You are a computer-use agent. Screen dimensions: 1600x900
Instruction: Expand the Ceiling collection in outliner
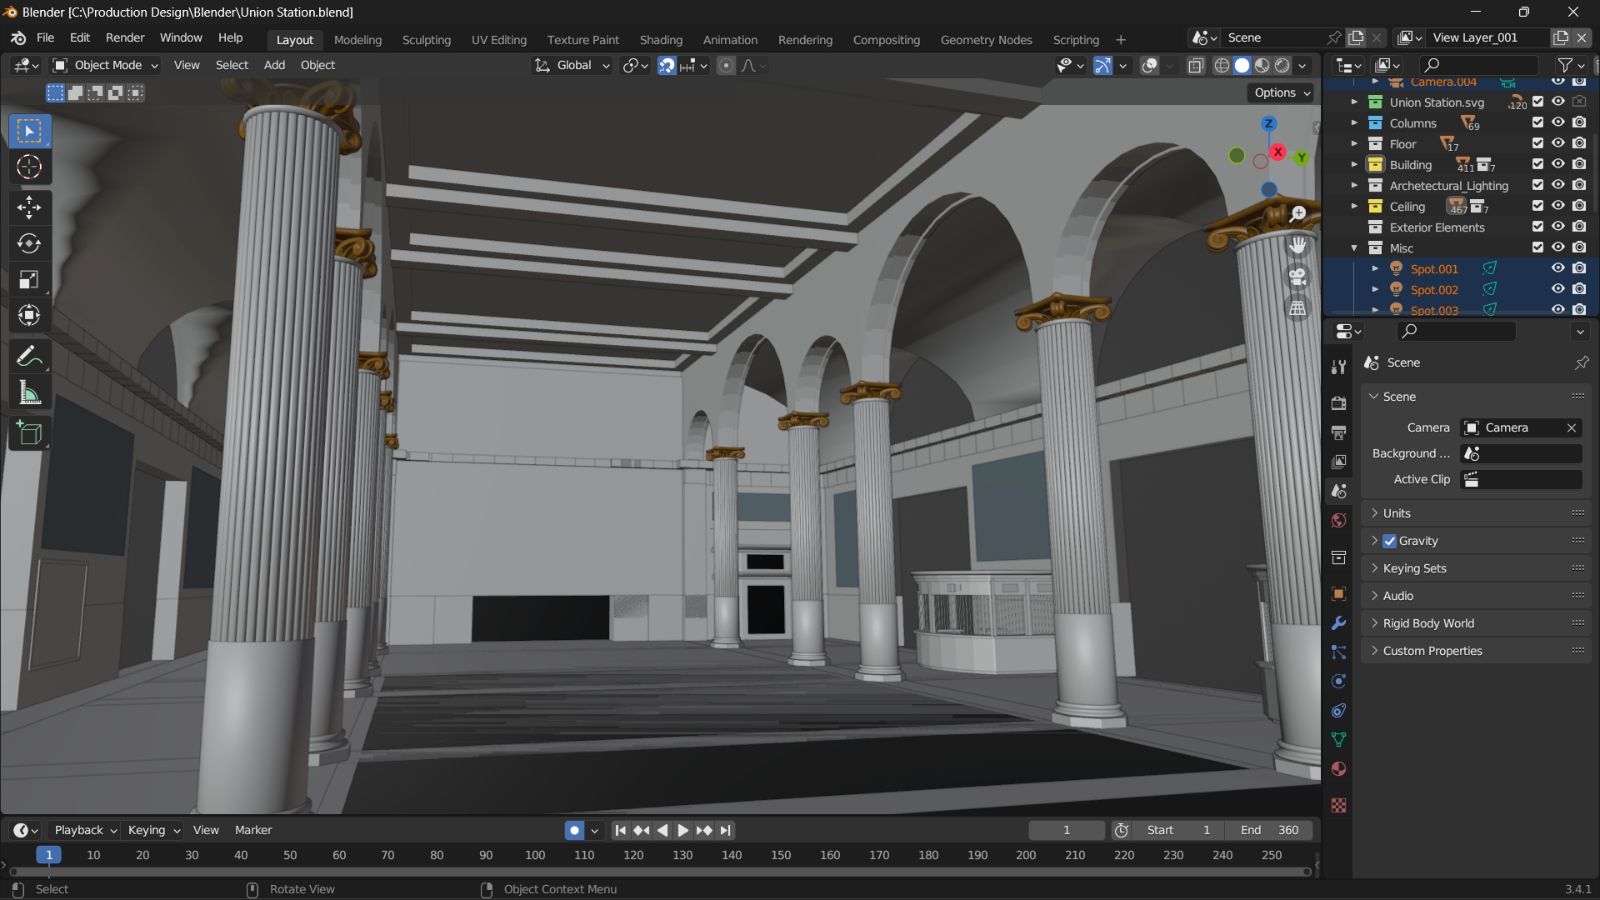click(x=1354, y=207)
